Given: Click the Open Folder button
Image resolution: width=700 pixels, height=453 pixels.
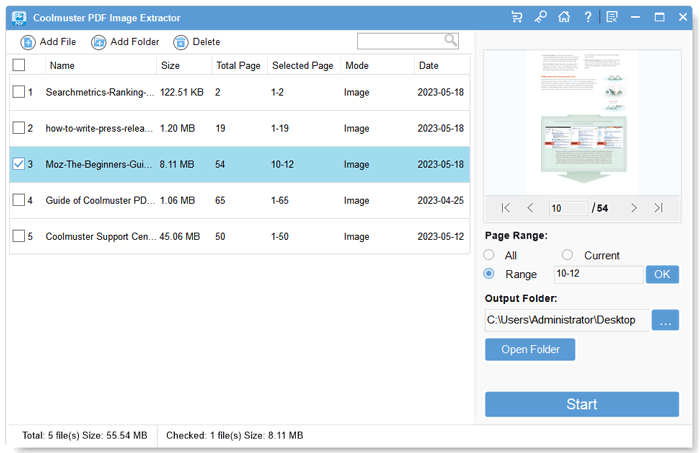Looking at the screenshot, I should [530, 349].
